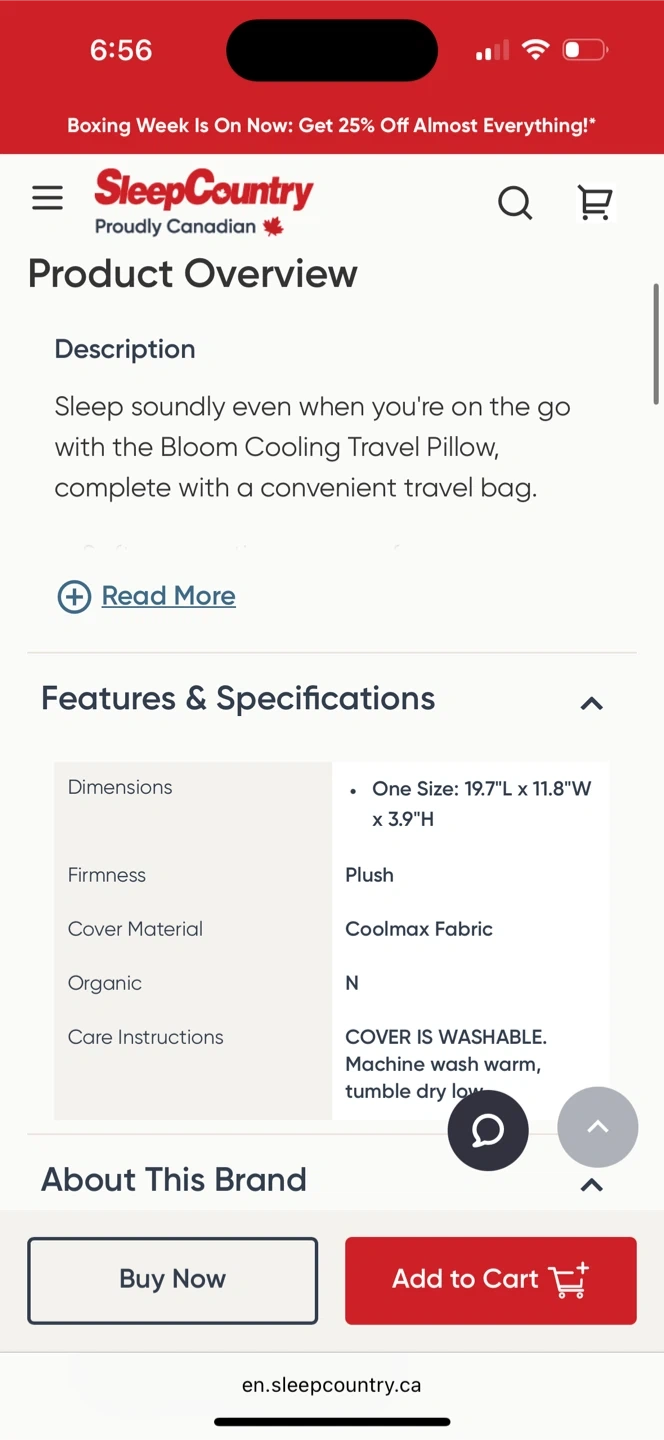
Task: Open the shopping cart icon
Action: [x=595, y=203]
